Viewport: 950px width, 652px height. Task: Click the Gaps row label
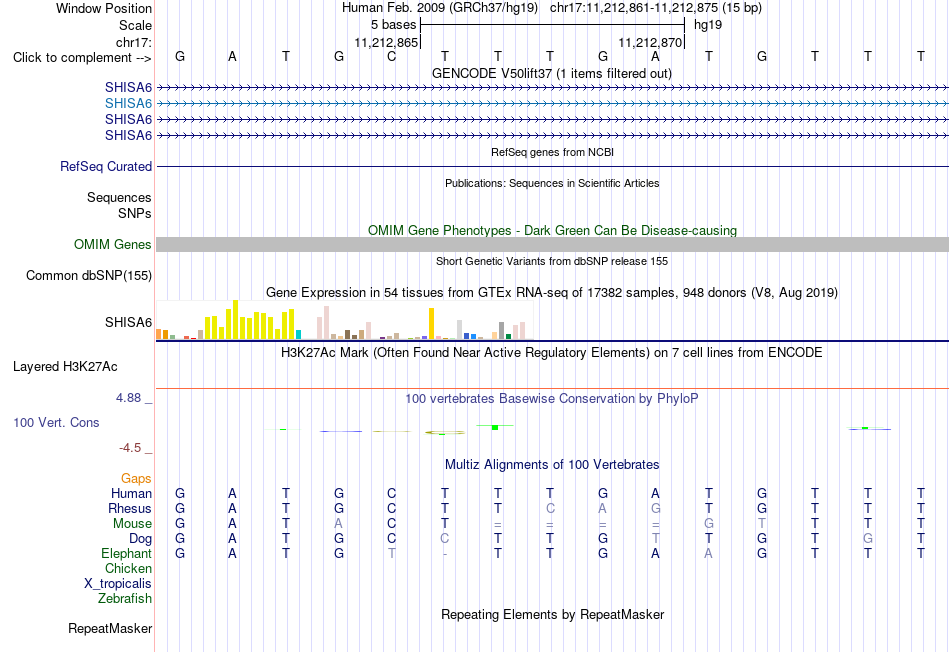(136, 479)
